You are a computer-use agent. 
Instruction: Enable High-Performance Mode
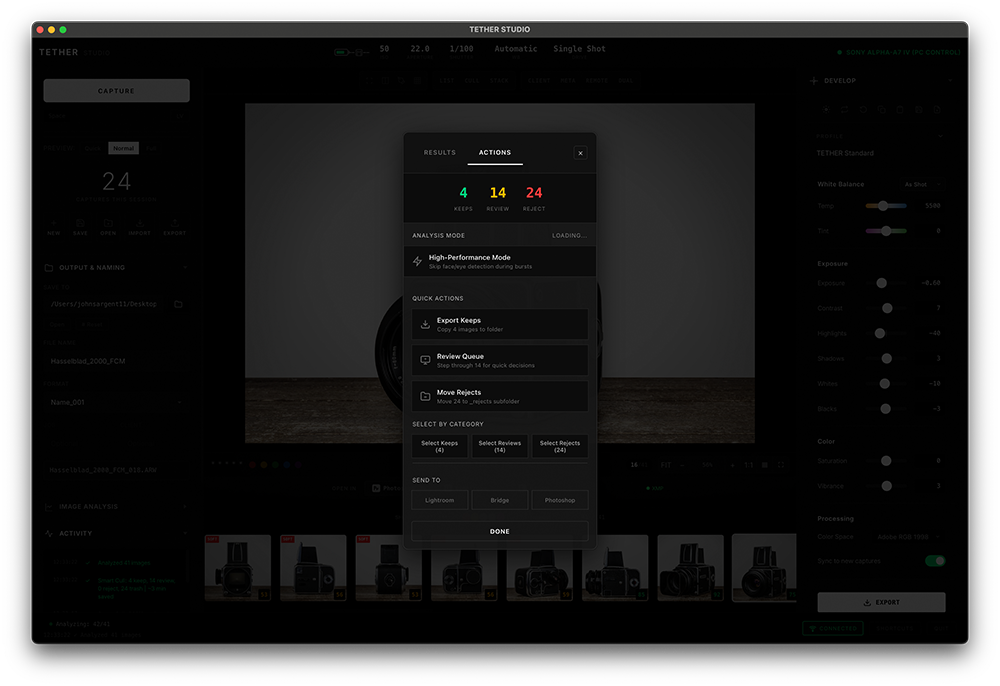(500, 261)
